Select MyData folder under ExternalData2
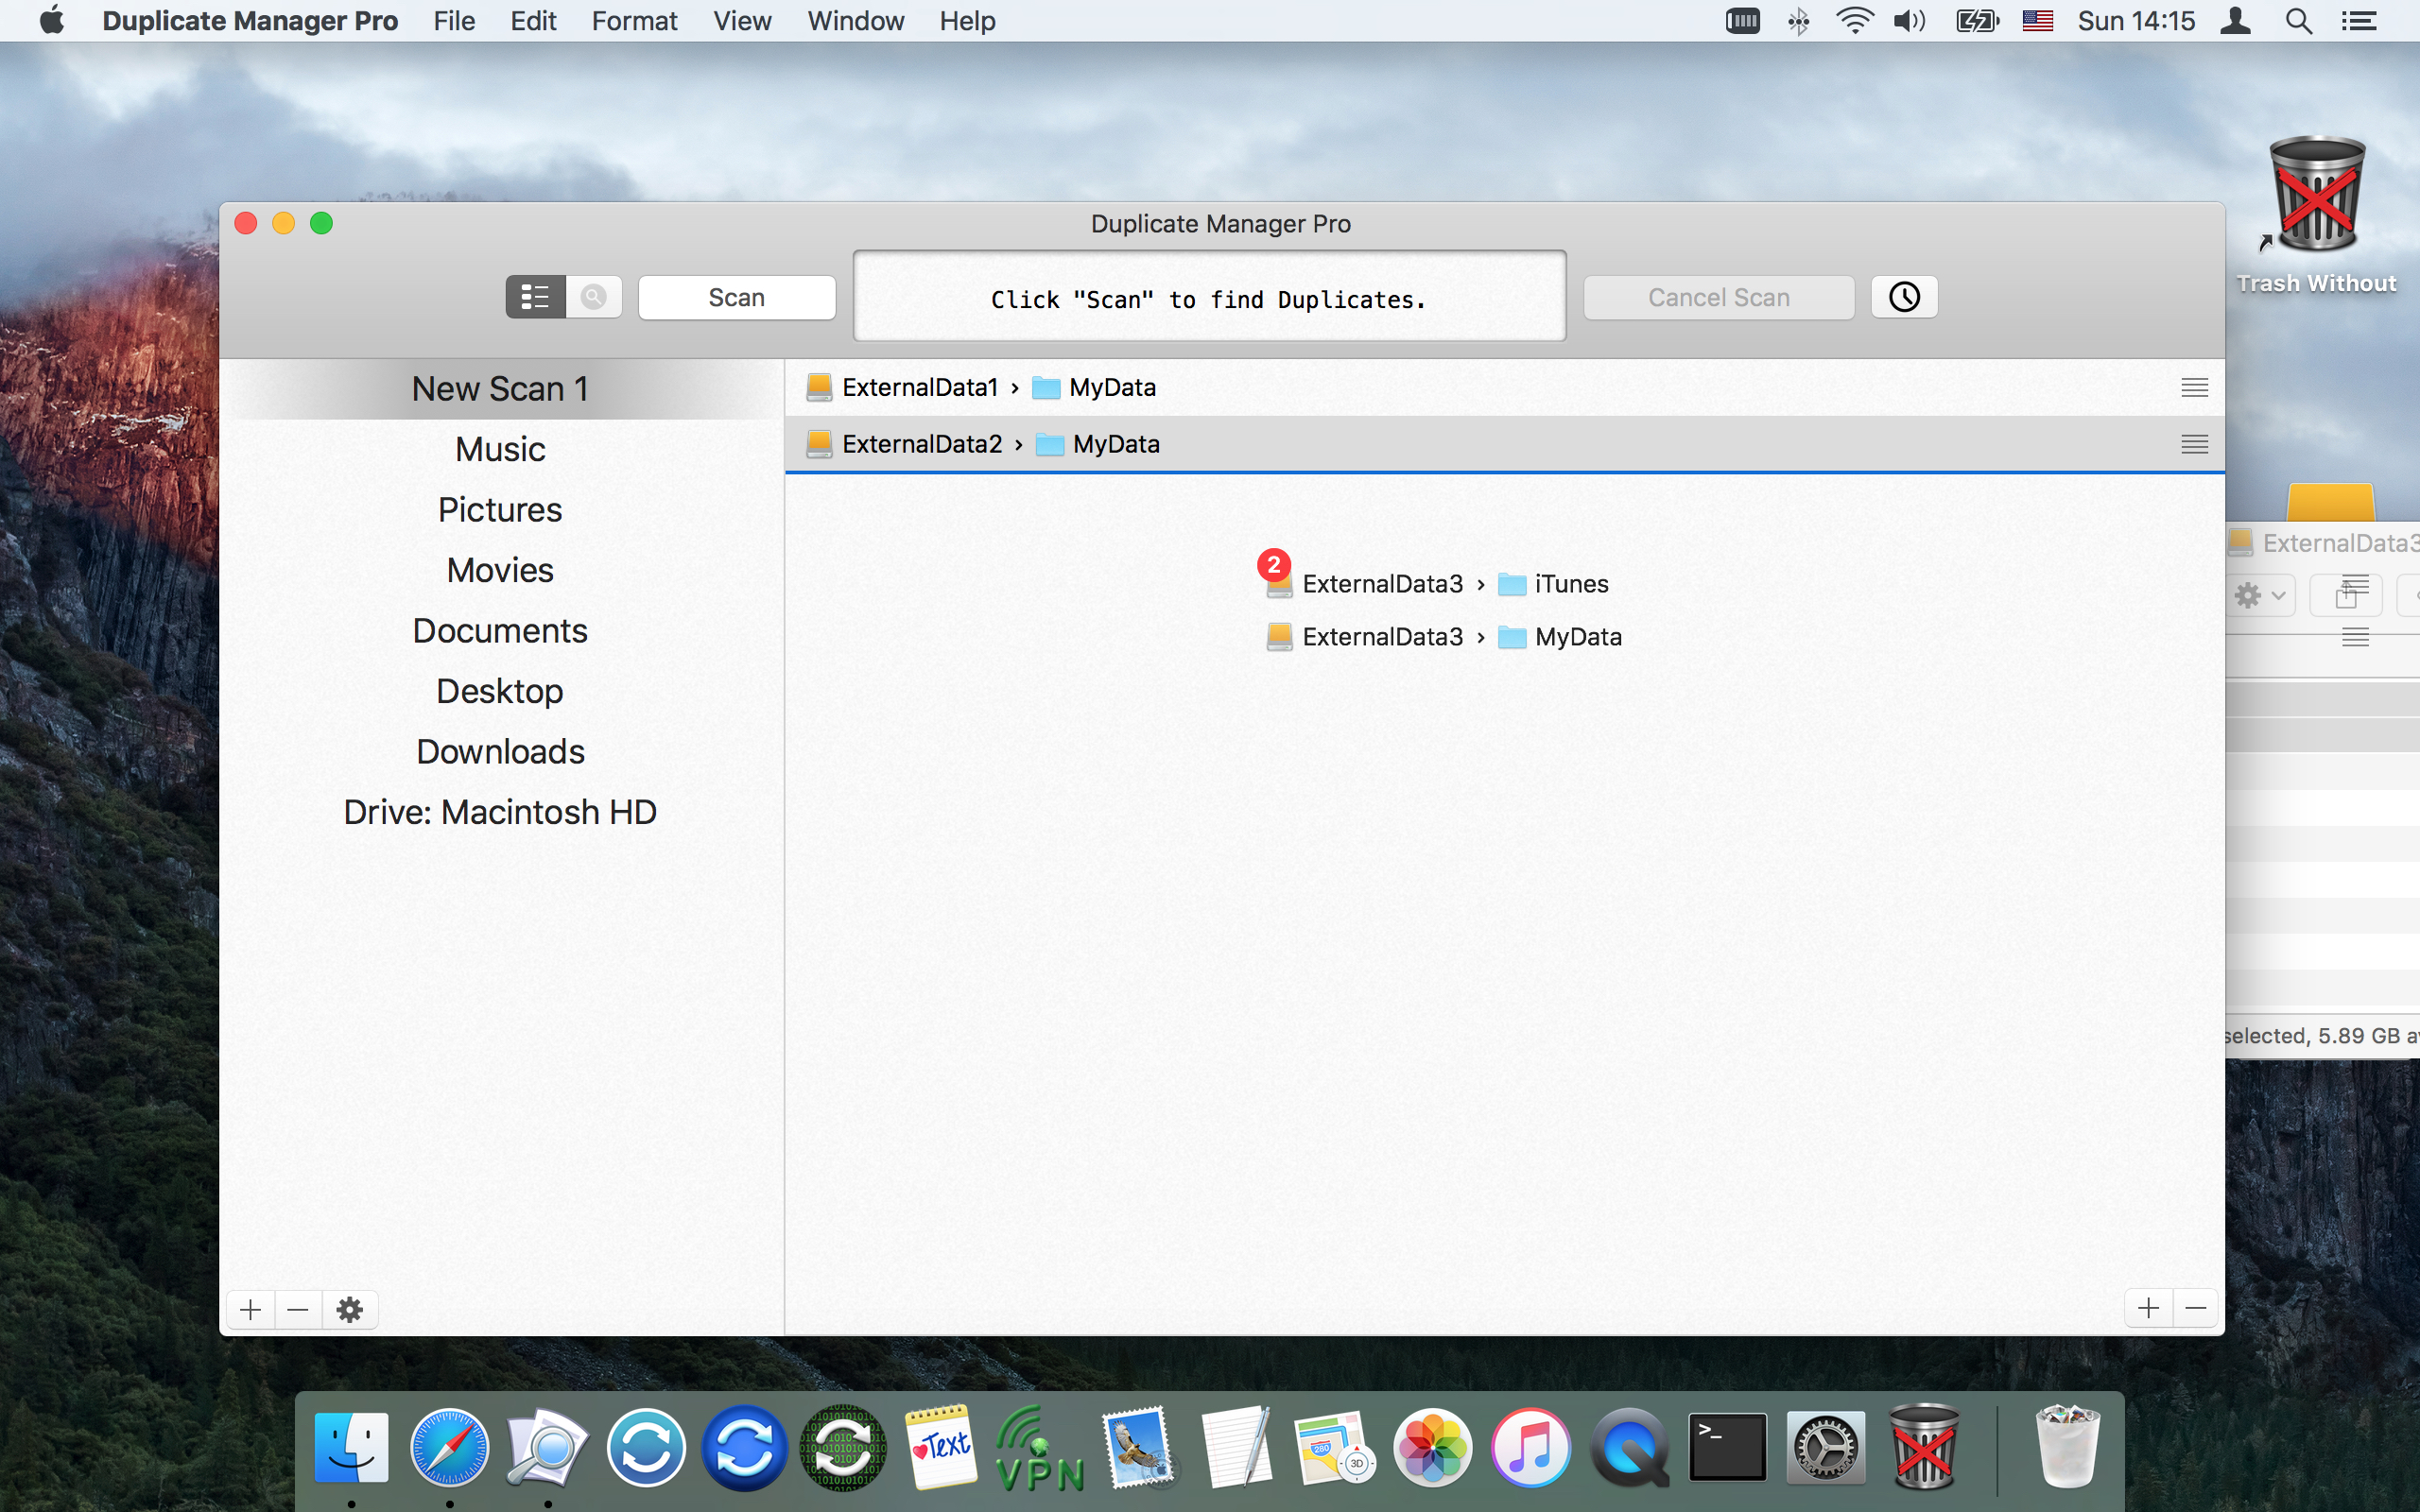Screen dimensions: 2420x1512 point(1098,444)
